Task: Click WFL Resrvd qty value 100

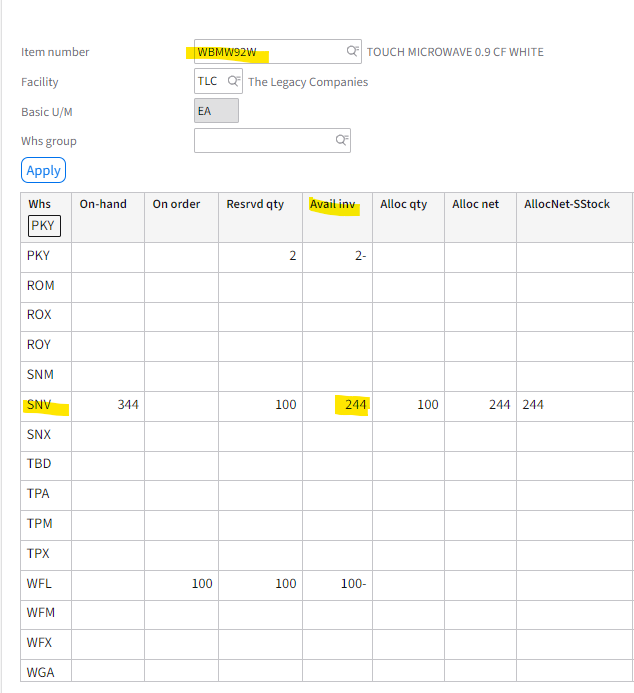Action: tap(285, 583)
